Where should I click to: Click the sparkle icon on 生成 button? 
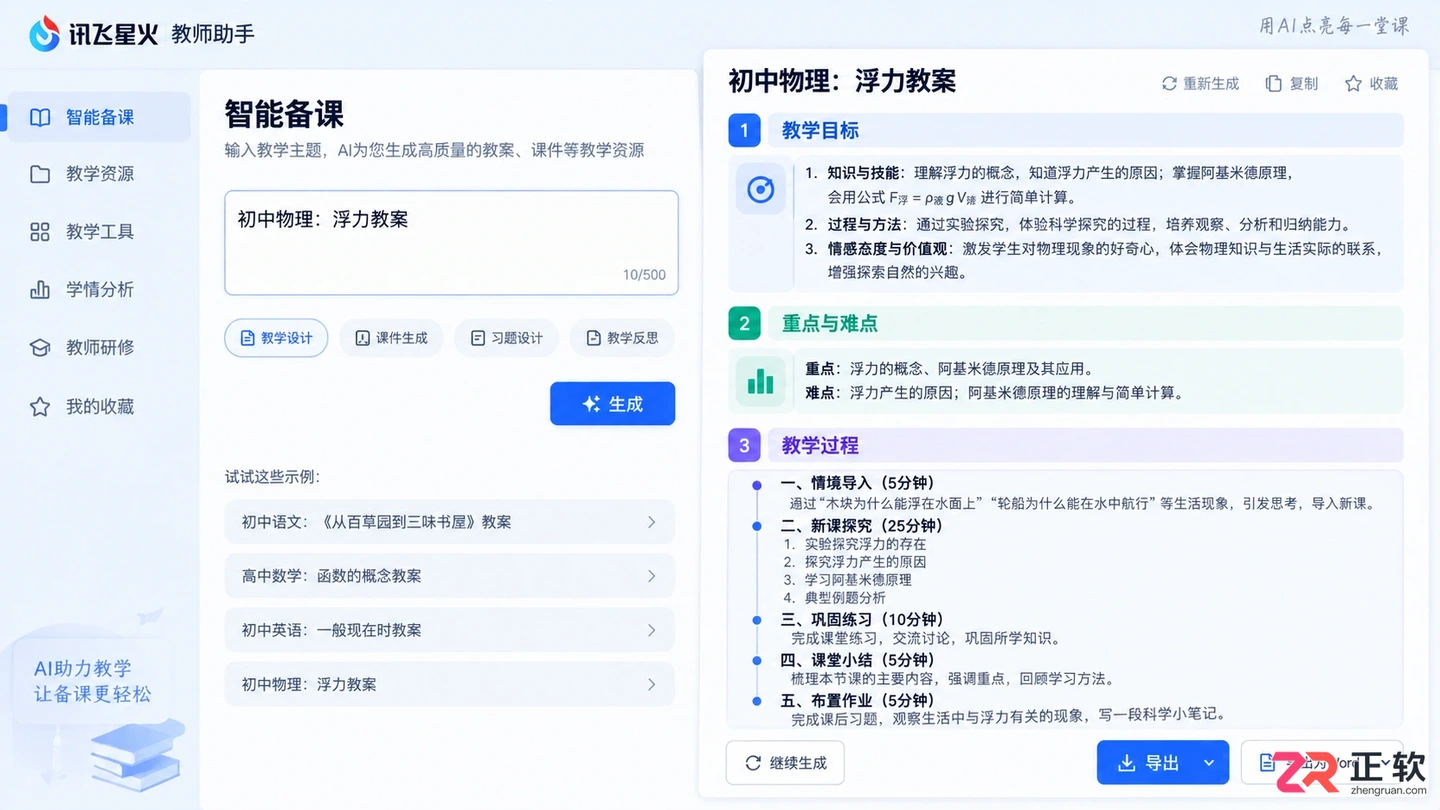[591, 404]
